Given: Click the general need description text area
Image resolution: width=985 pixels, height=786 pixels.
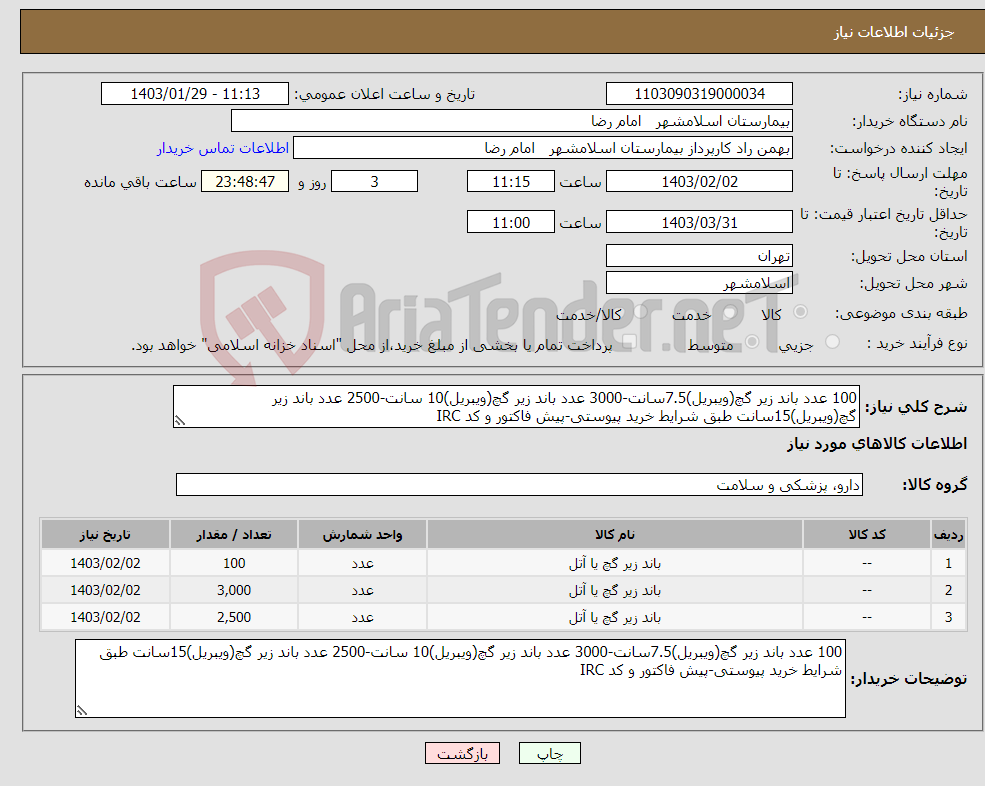Looking at the screenshot, I should (x=516, y=407).
